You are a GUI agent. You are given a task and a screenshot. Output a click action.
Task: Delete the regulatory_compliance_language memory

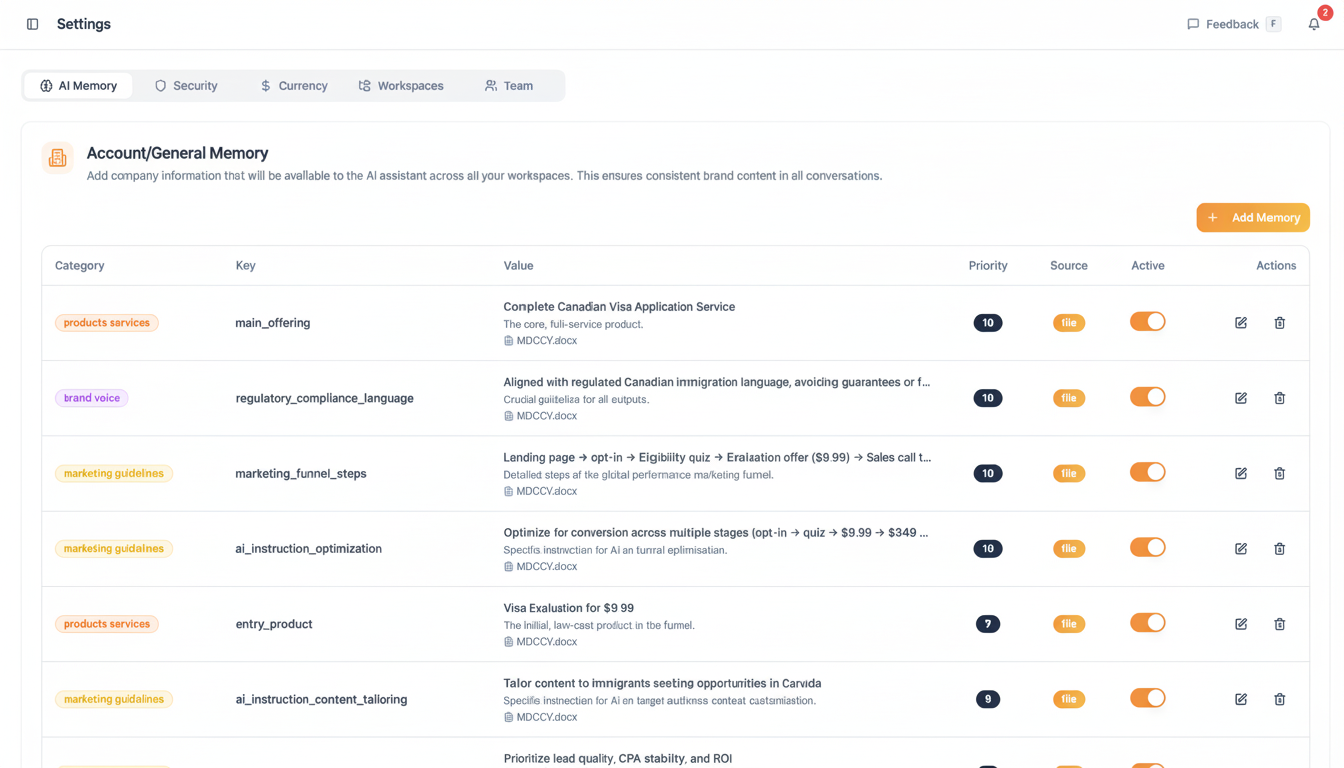tap(1279, 397)
